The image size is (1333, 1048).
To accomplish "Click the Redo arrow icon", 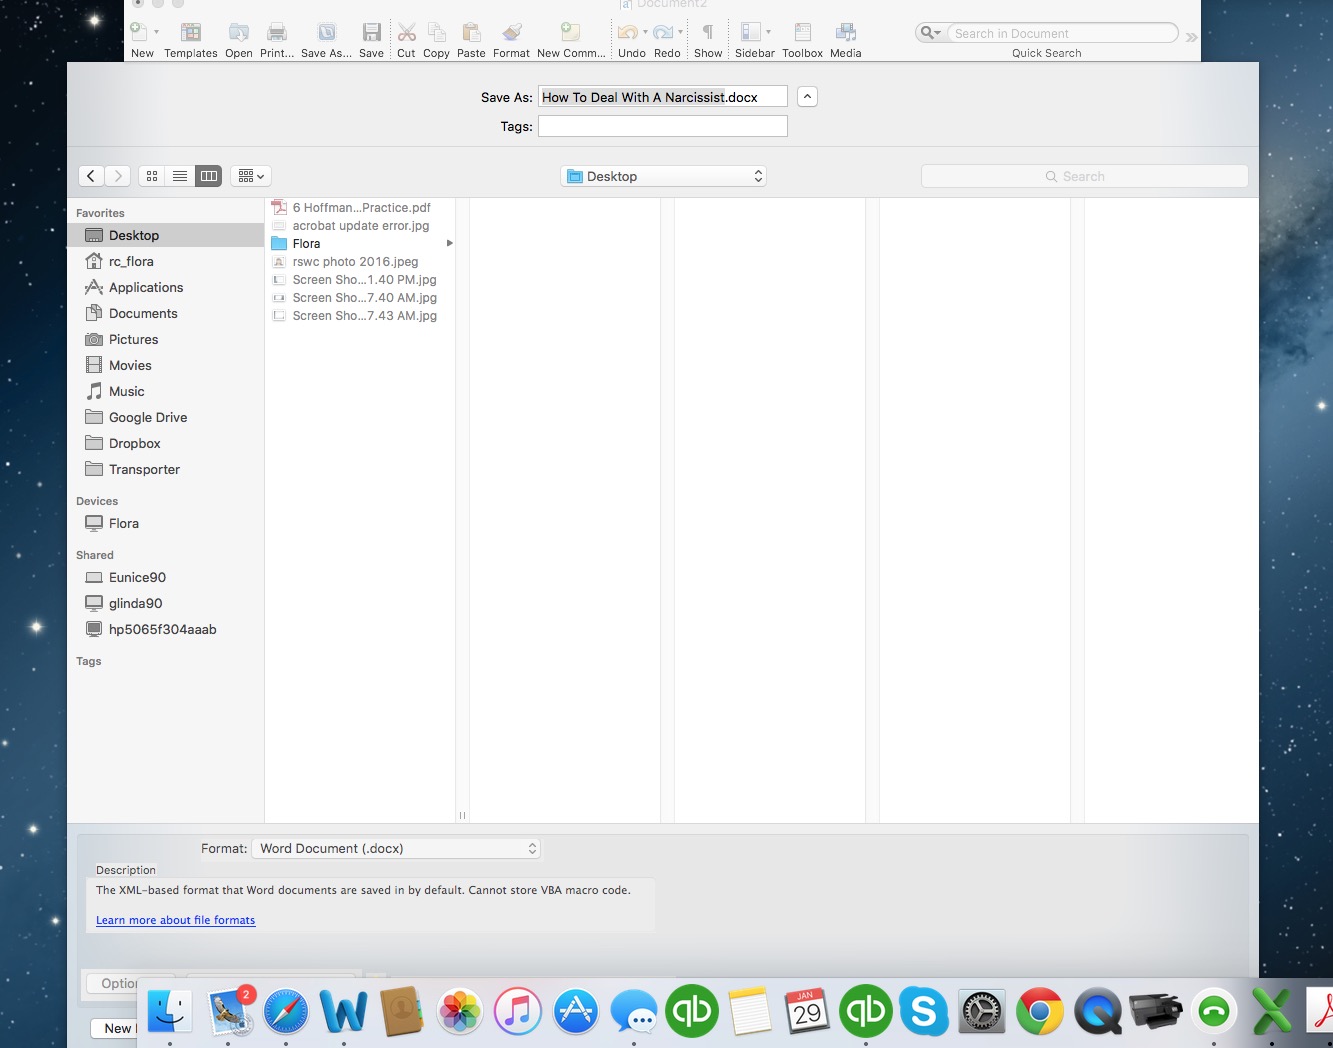I will coord(662,32).
